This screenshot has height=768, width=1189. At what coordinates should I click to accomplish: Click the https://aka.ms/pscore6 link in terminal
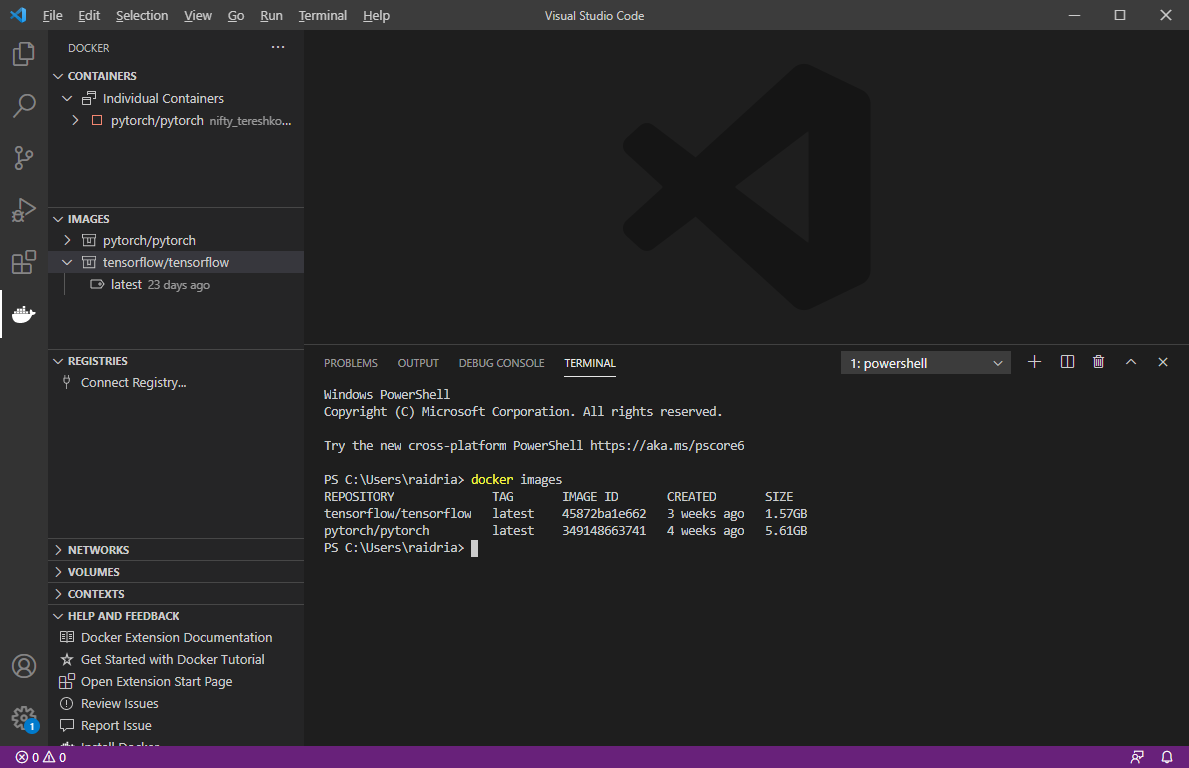pyautogui.click(x=667, y=446)
